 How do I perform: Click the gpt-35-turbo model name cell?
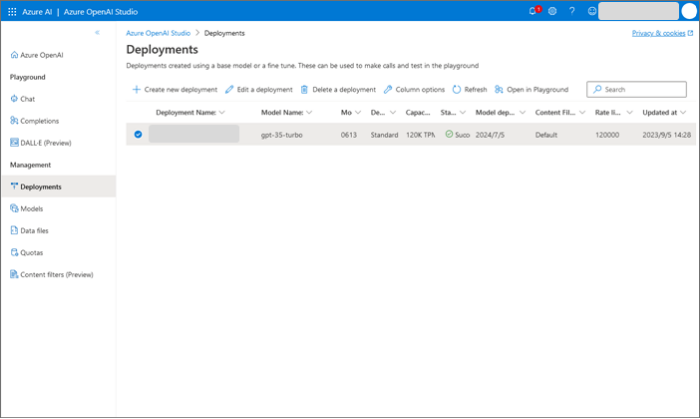coord(282,135)
